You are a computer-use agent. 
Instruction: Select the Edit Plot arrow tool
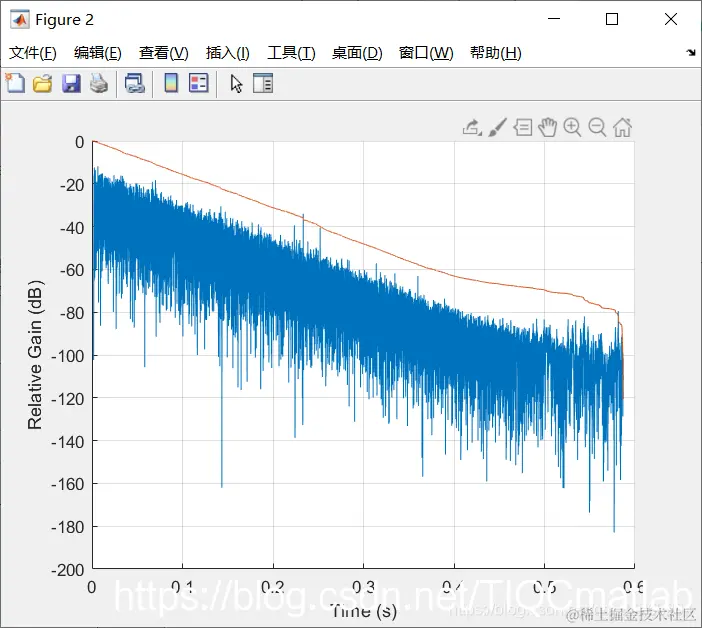236,84
